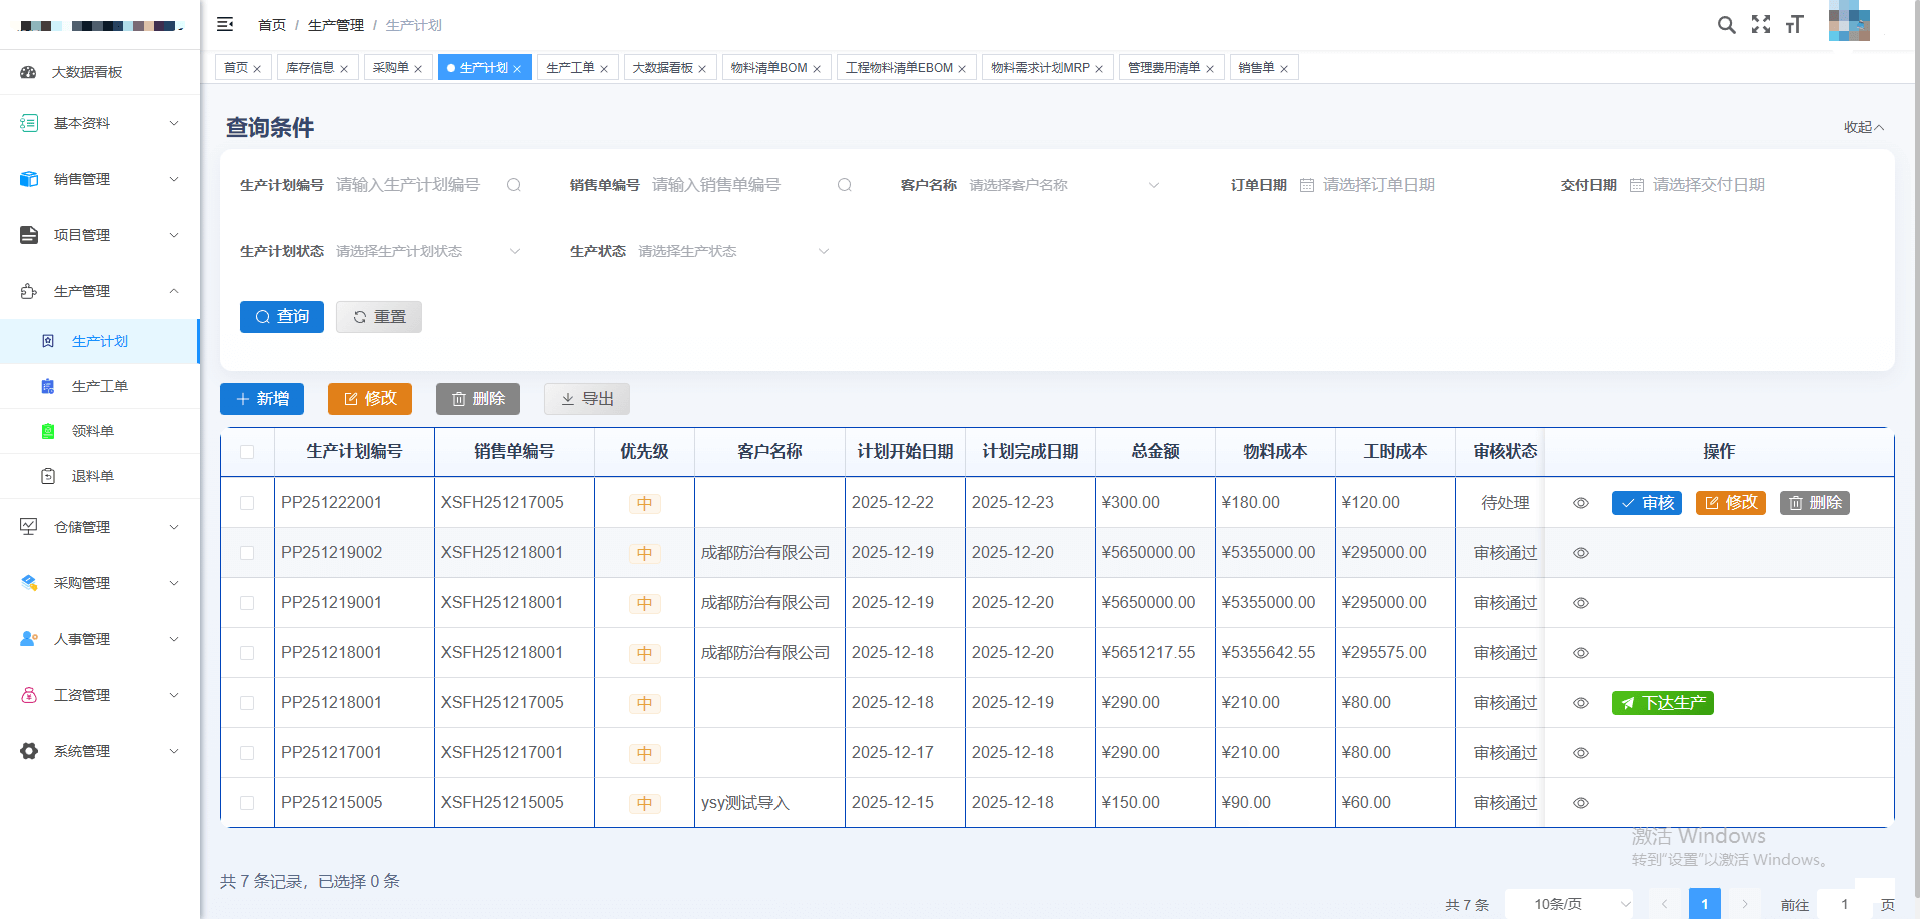Collapse the sidebar with the hamburger icon

[x=225, y=24]
